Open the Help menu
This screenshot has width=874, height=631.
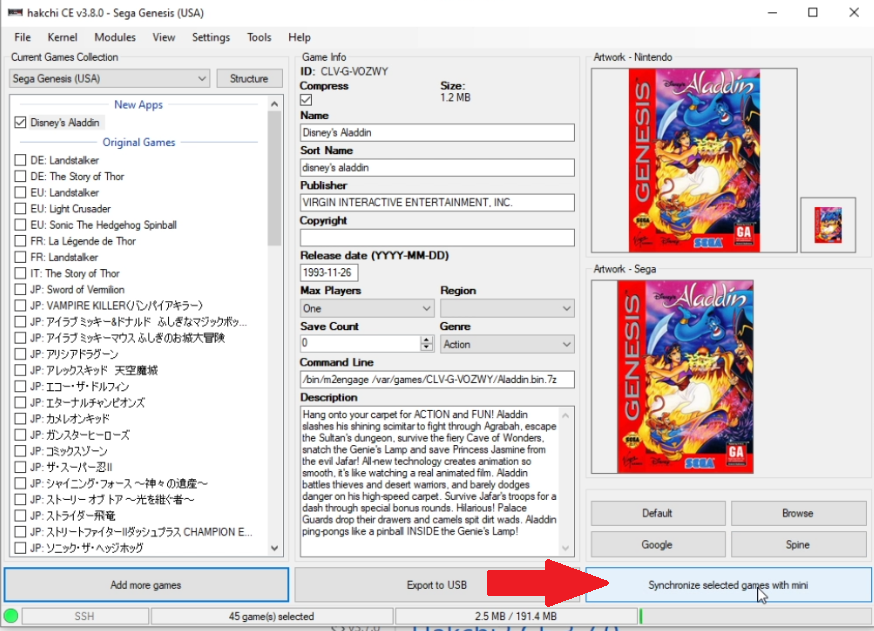tap(299, 37)
